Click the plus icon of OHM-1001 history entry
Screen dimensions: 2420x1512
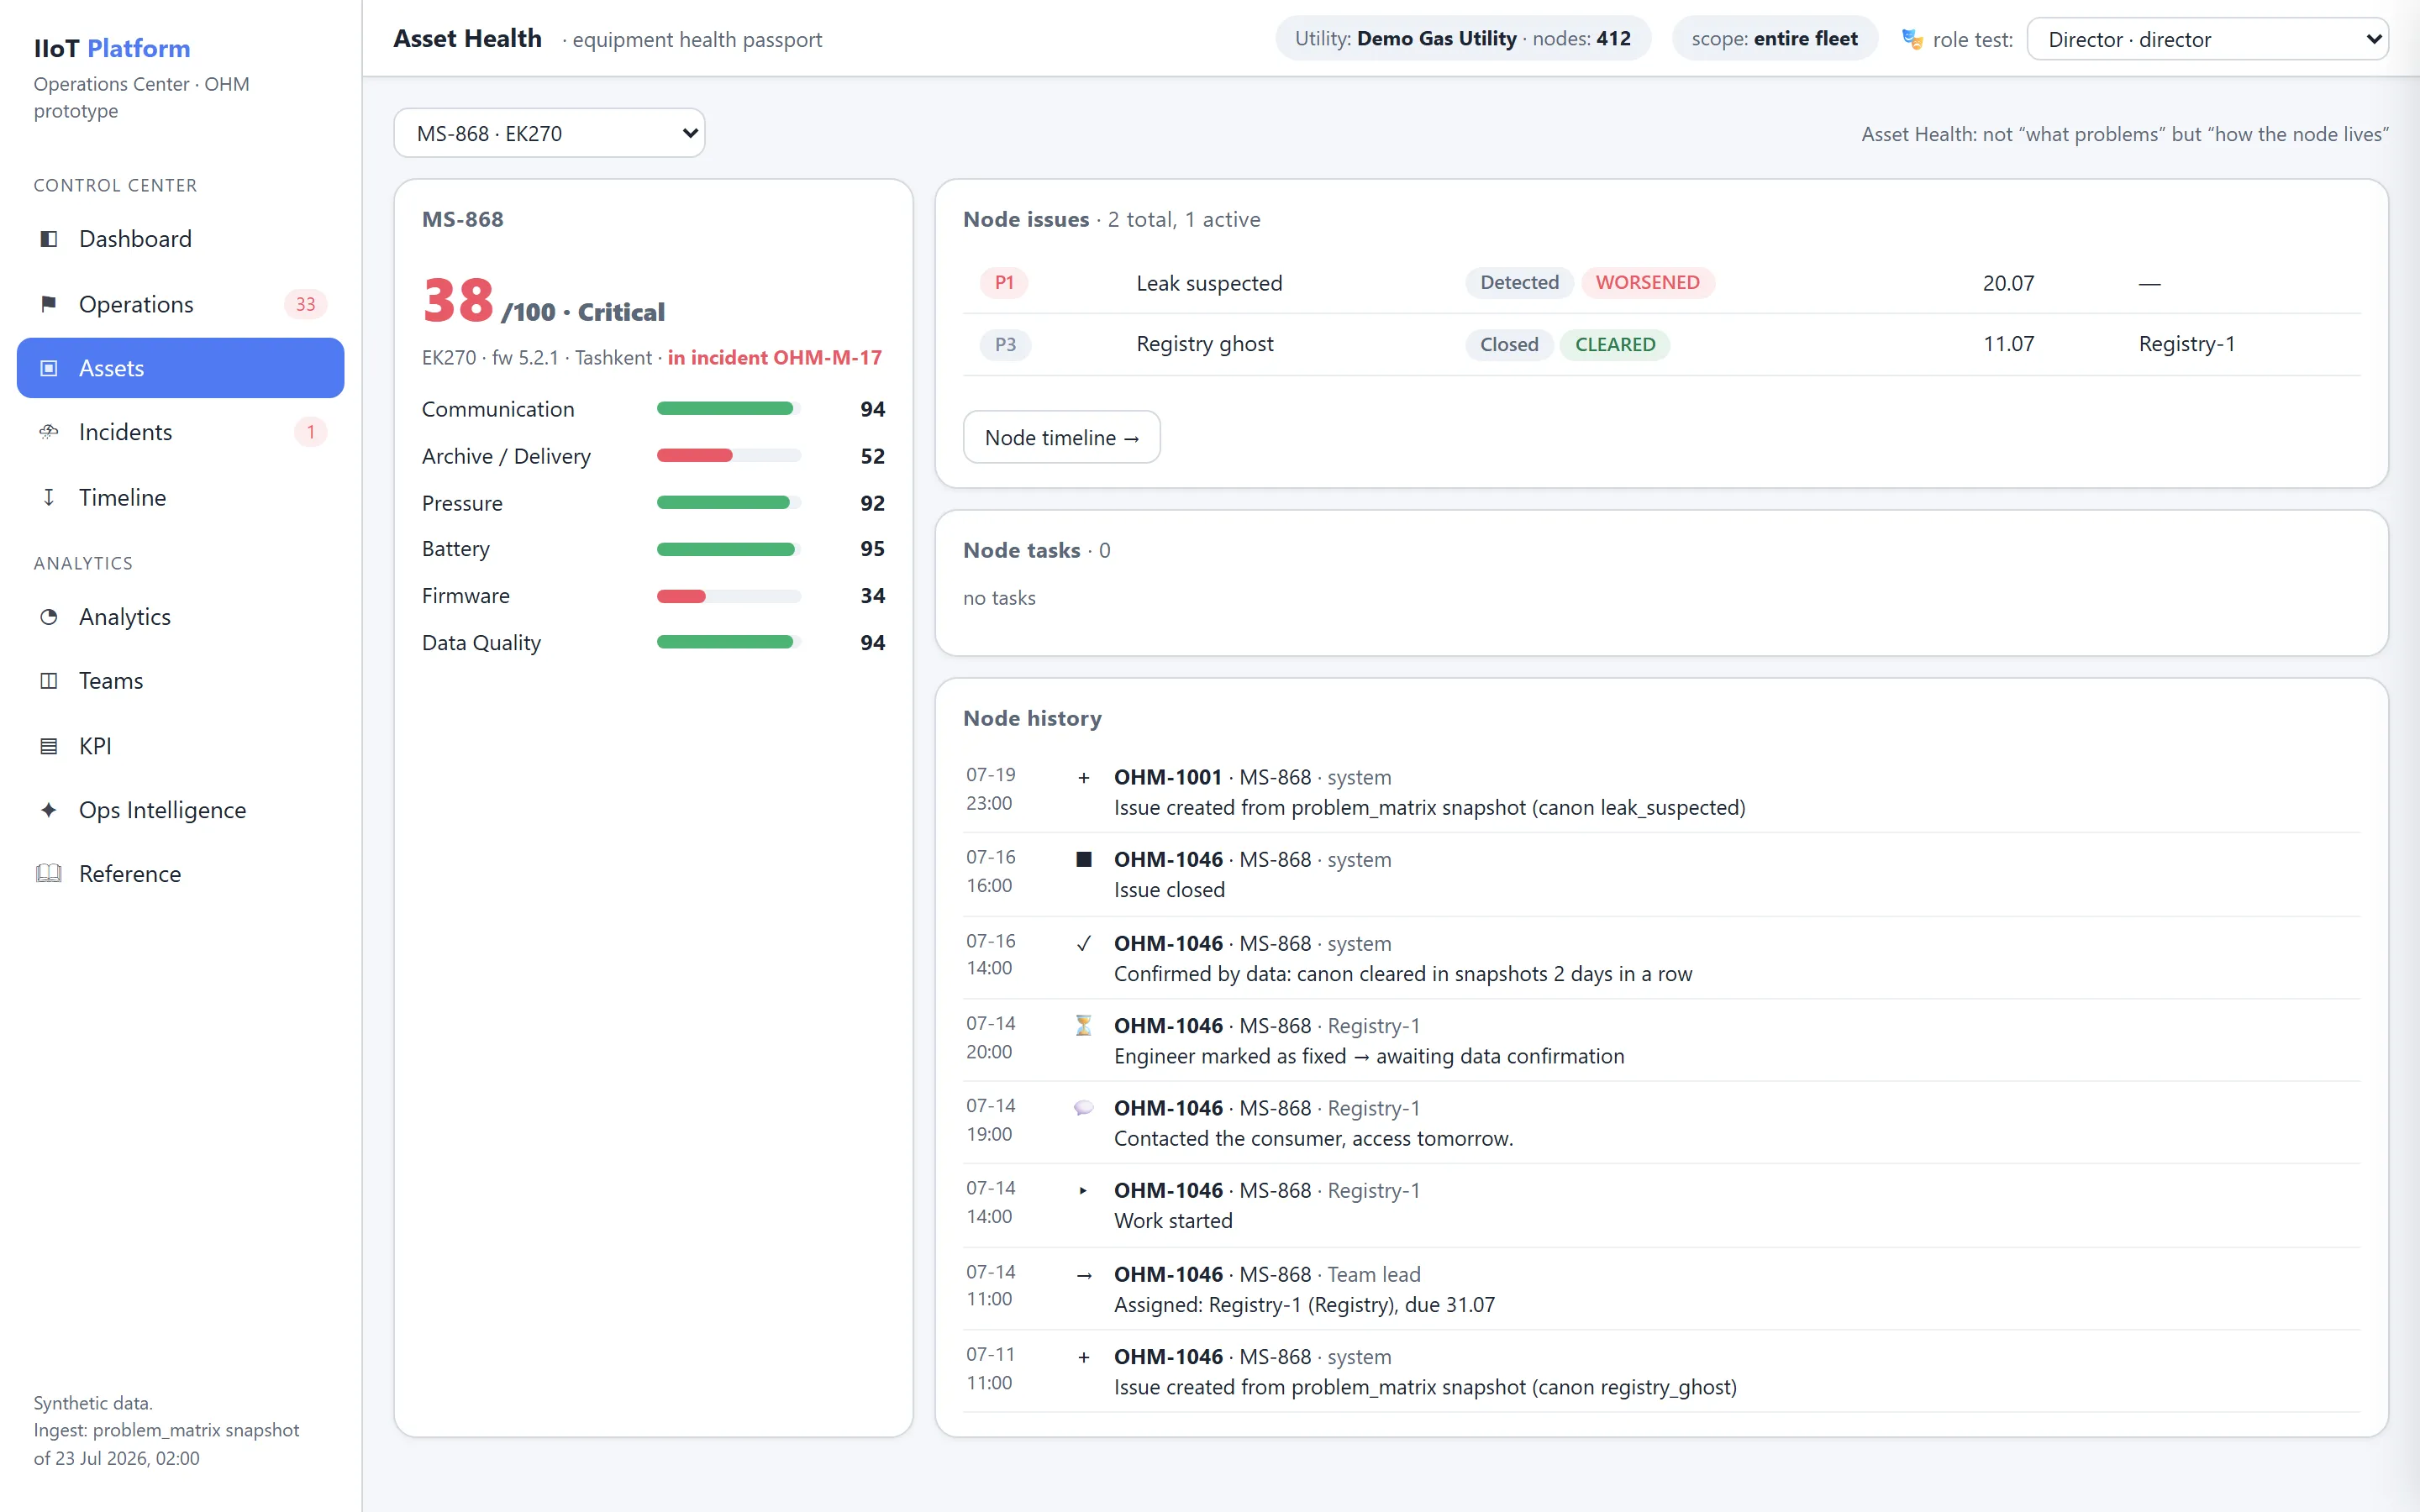[1083, 778]
